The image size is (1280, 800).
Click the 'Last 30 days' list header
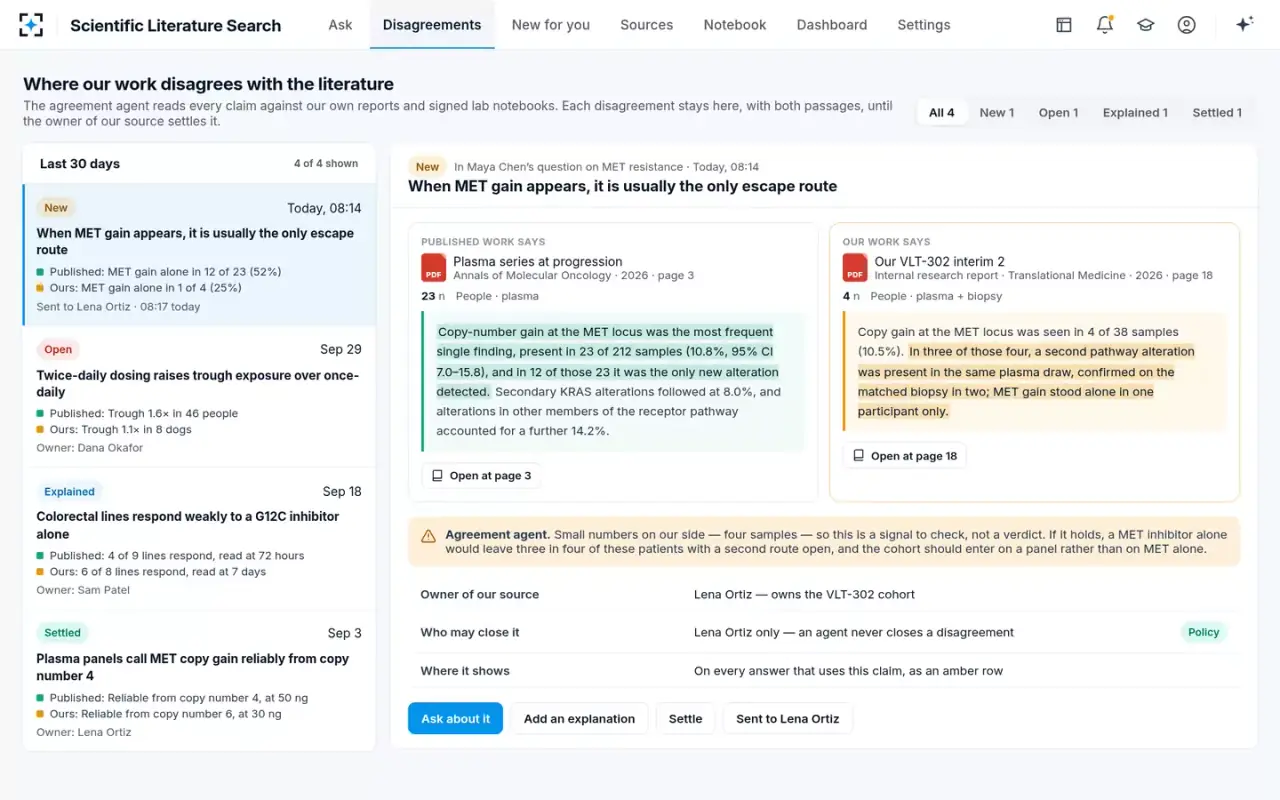pos(80,164)
